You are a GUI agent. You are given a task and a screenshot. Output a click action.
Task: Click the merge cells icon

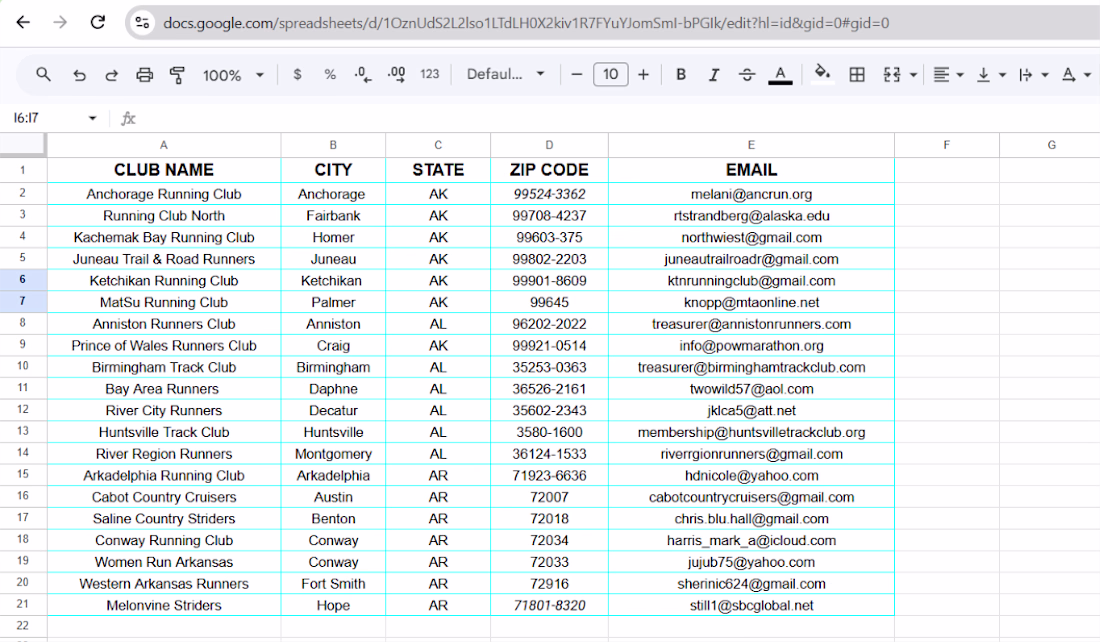[892, 74]
